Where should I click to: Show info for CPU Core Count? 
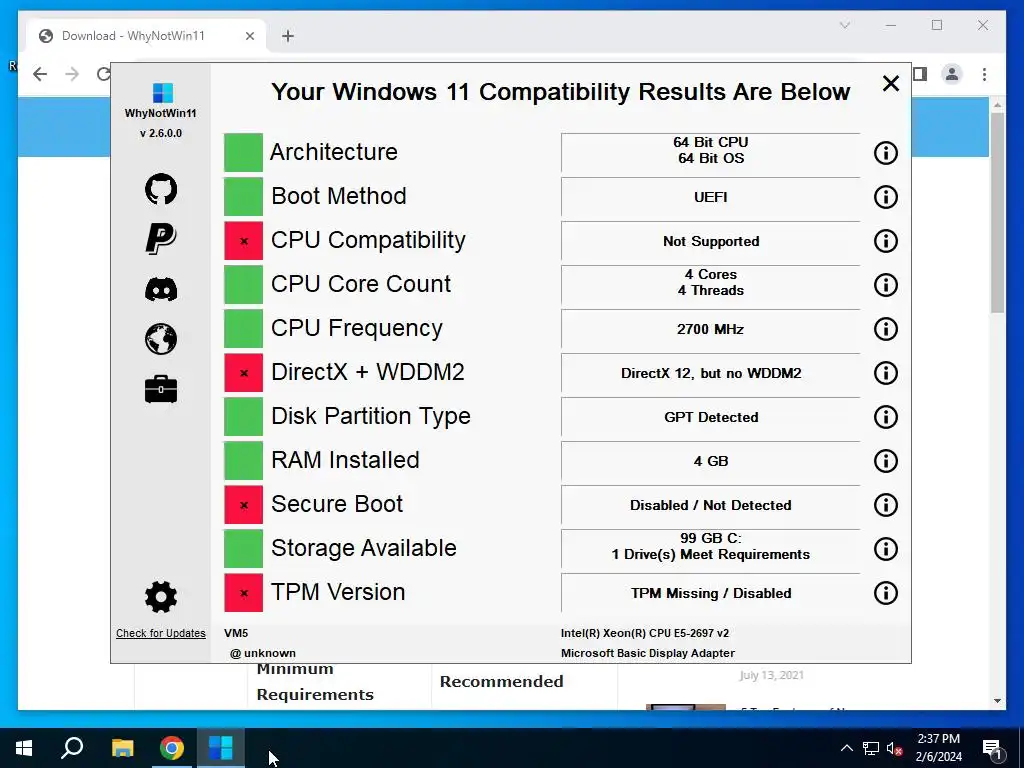coord(886,285)
